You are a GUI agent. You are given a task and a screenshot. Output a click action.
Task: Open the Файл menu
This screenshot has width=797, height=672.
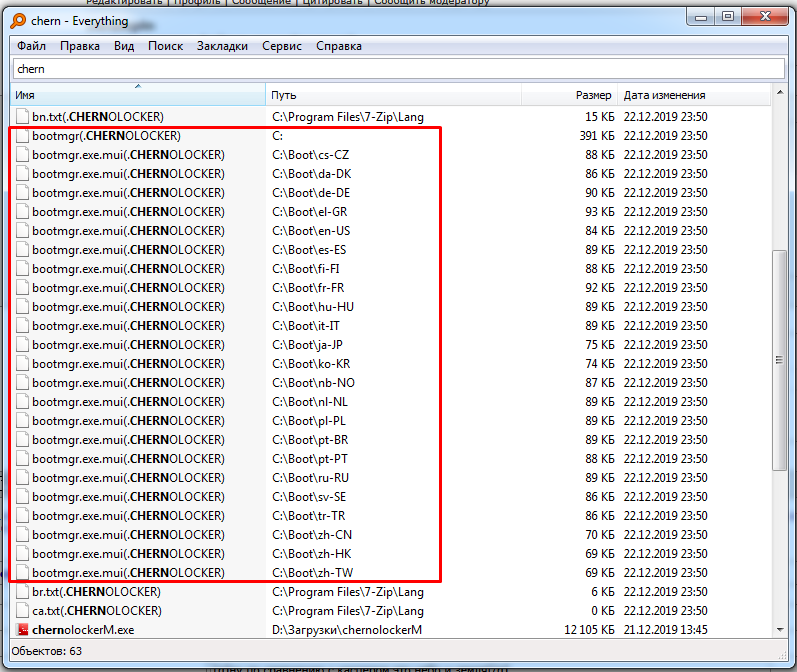pyautogui.click(x=31, y=46)
